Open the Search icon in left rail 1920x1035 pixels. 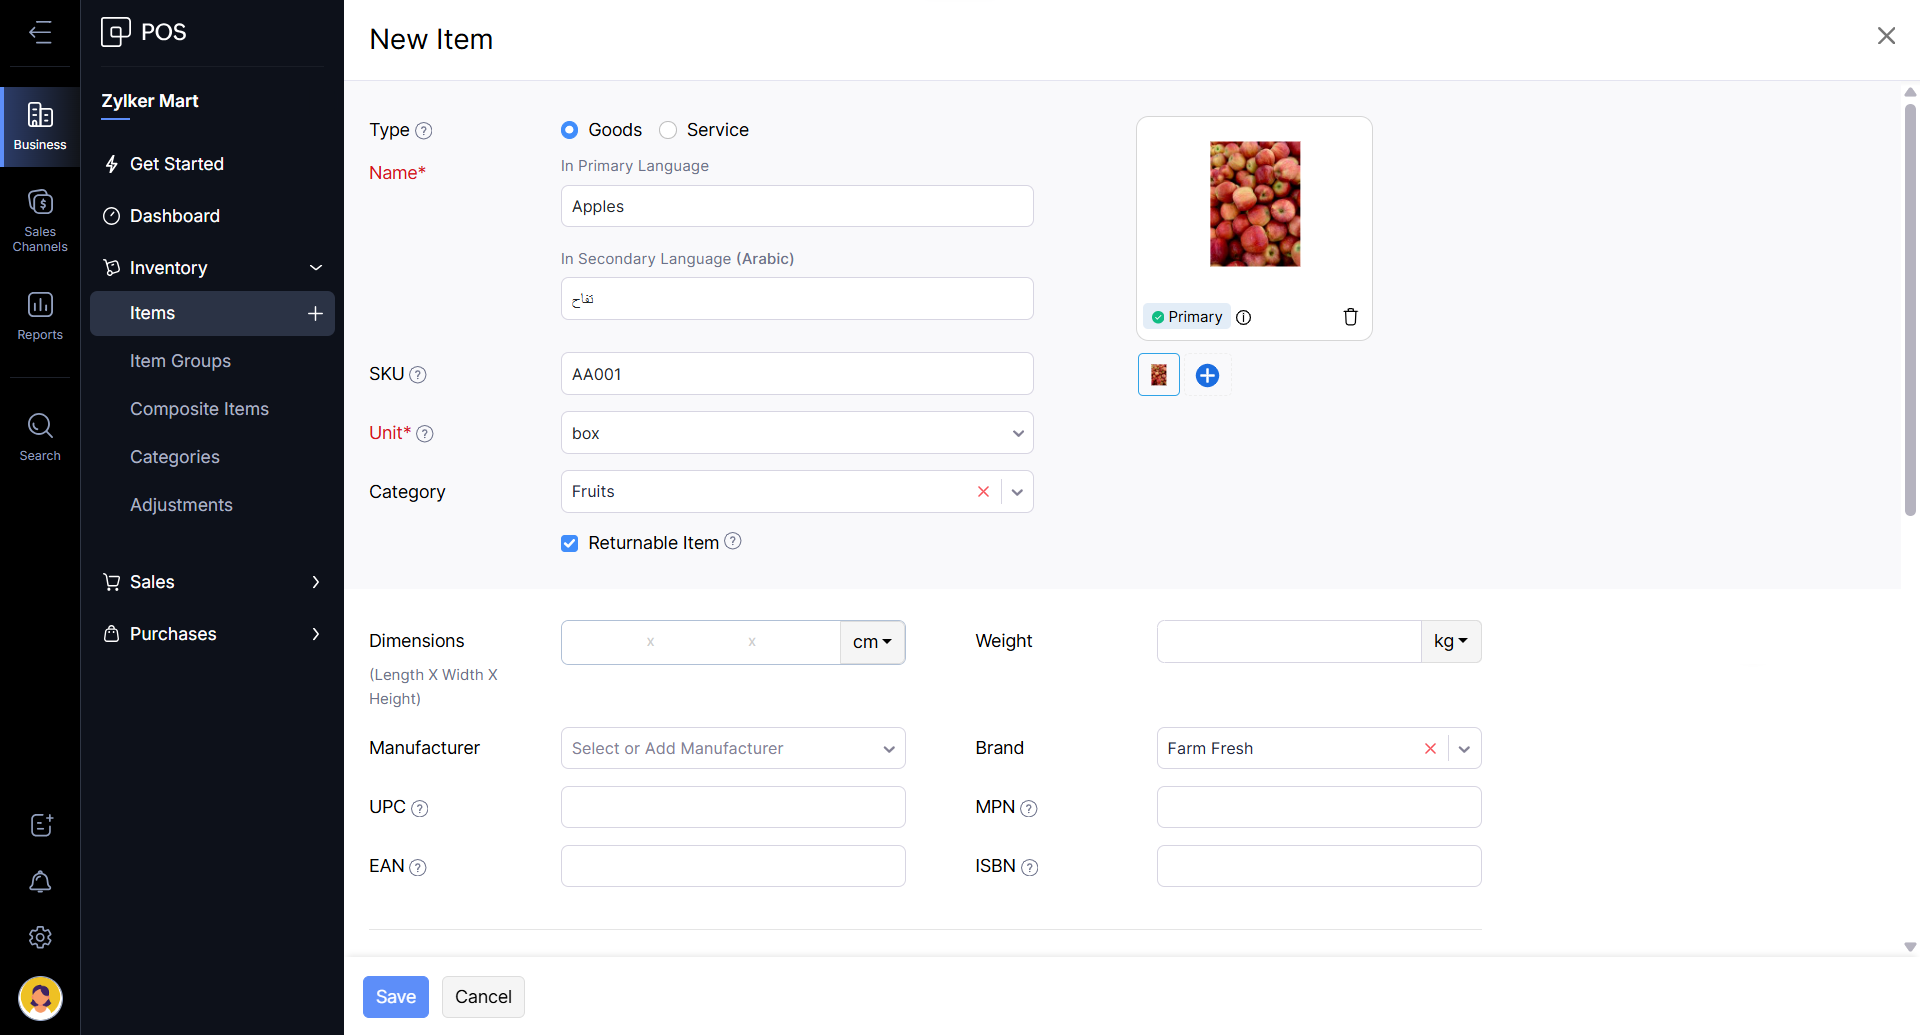point(40,436)
